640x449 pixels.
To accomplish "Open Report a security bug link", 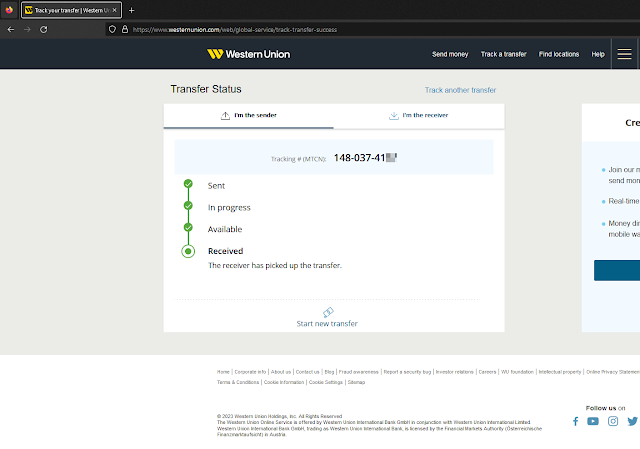I will click(x=407, y=372).
